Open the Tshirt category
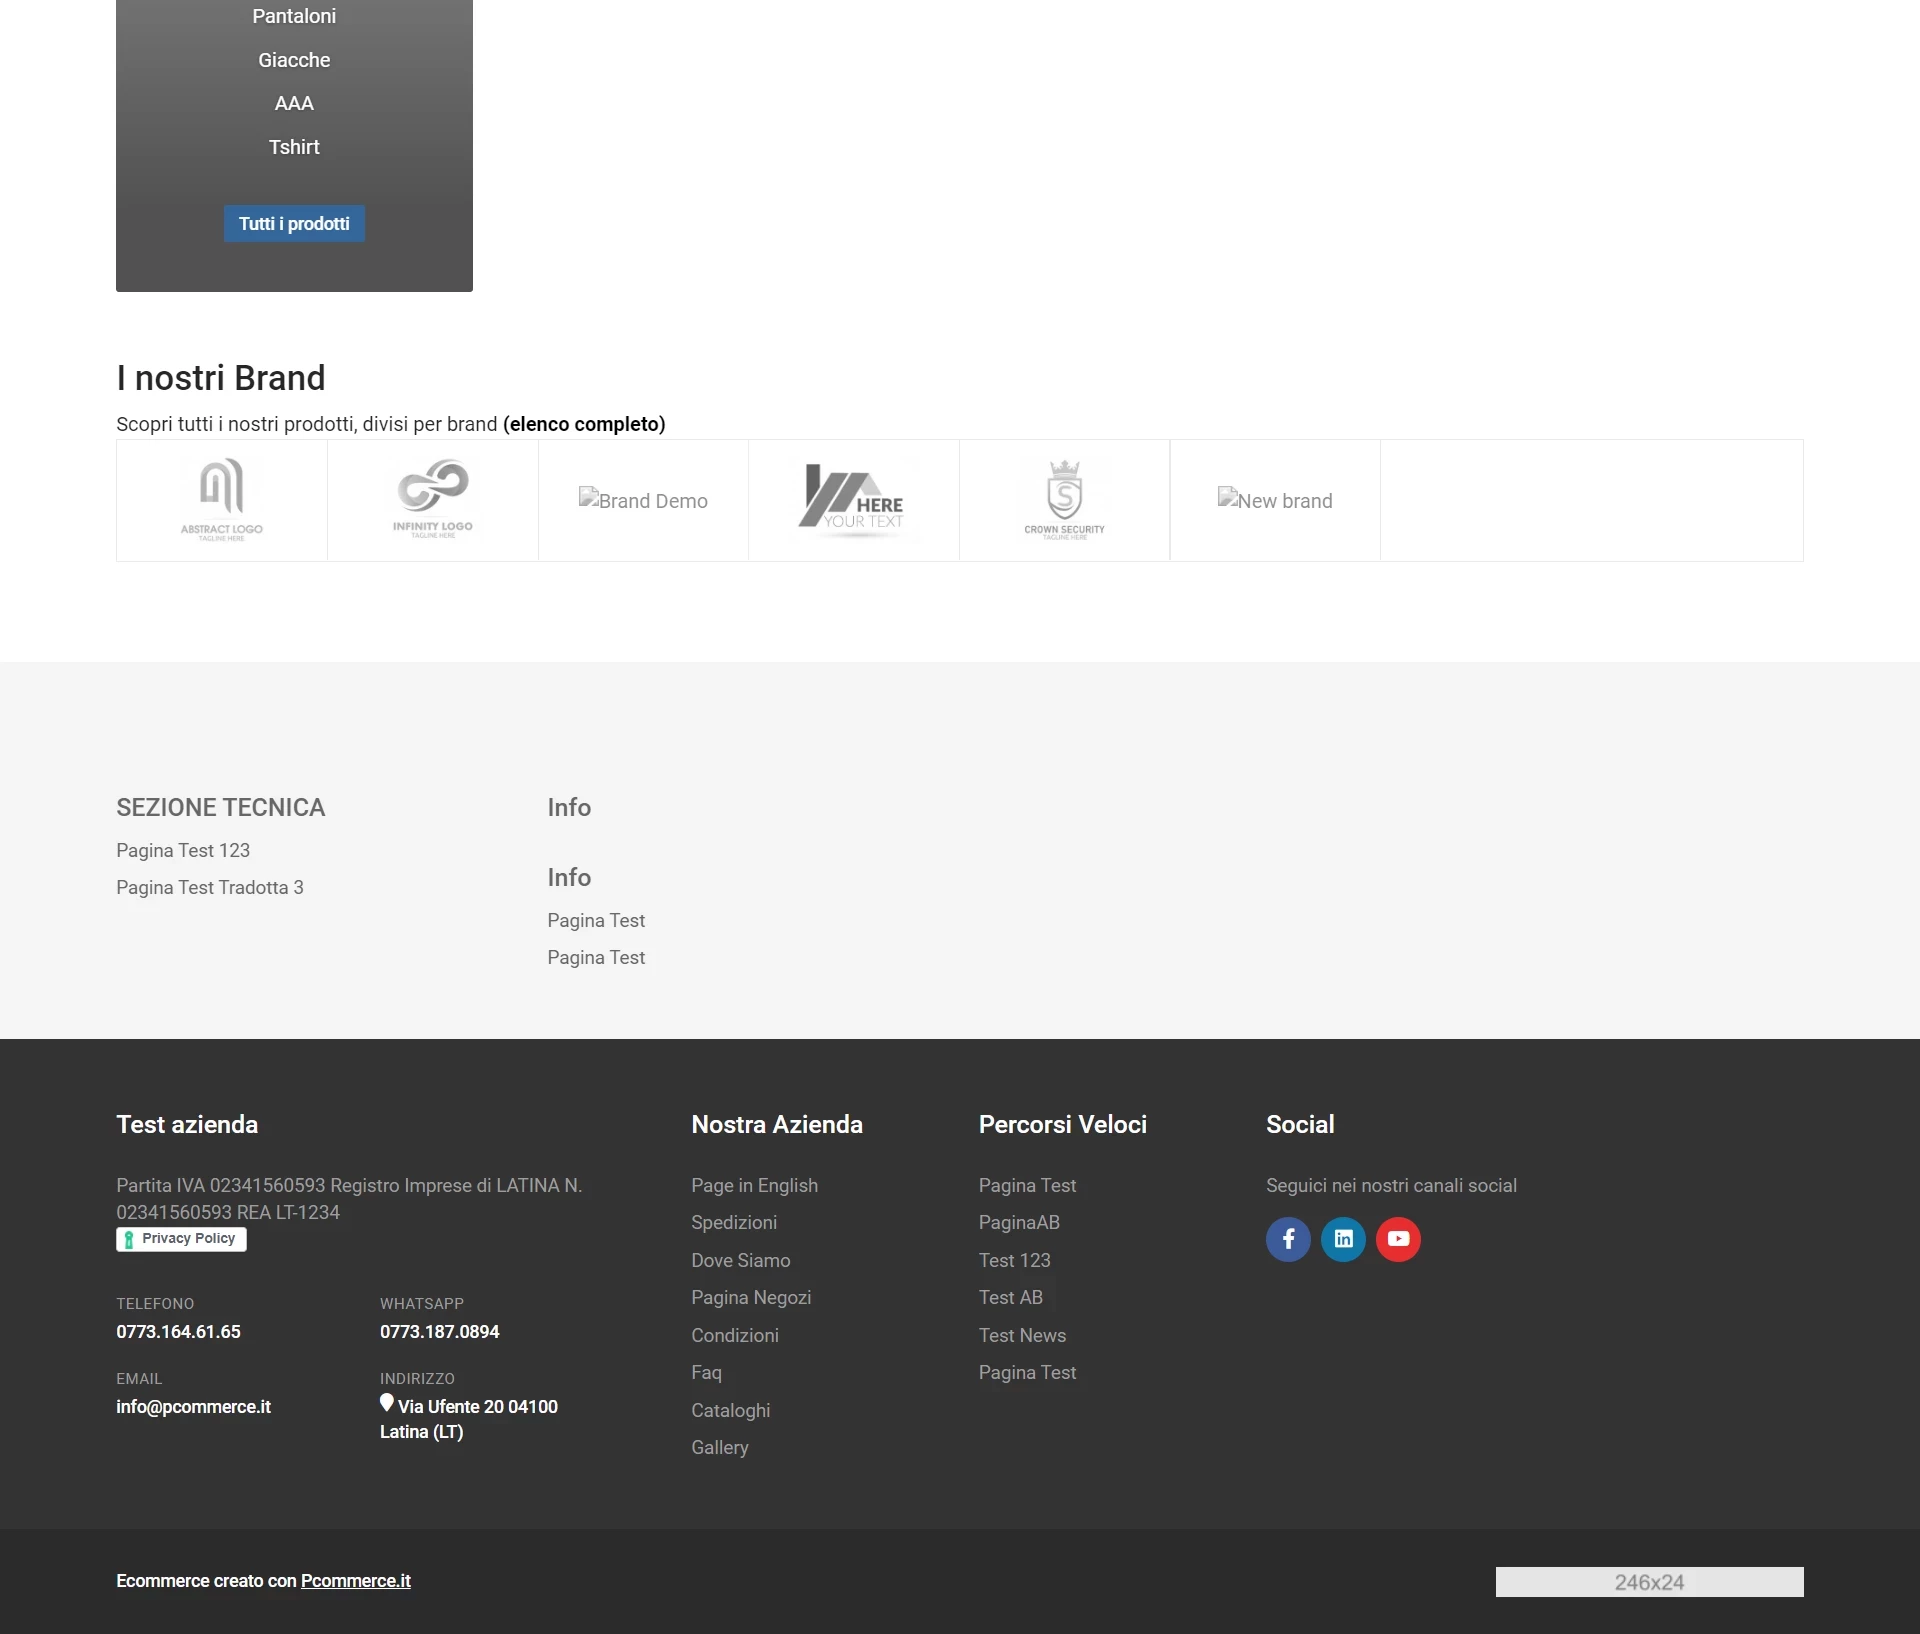The image size is (1920, 1634). click(294, 147)
